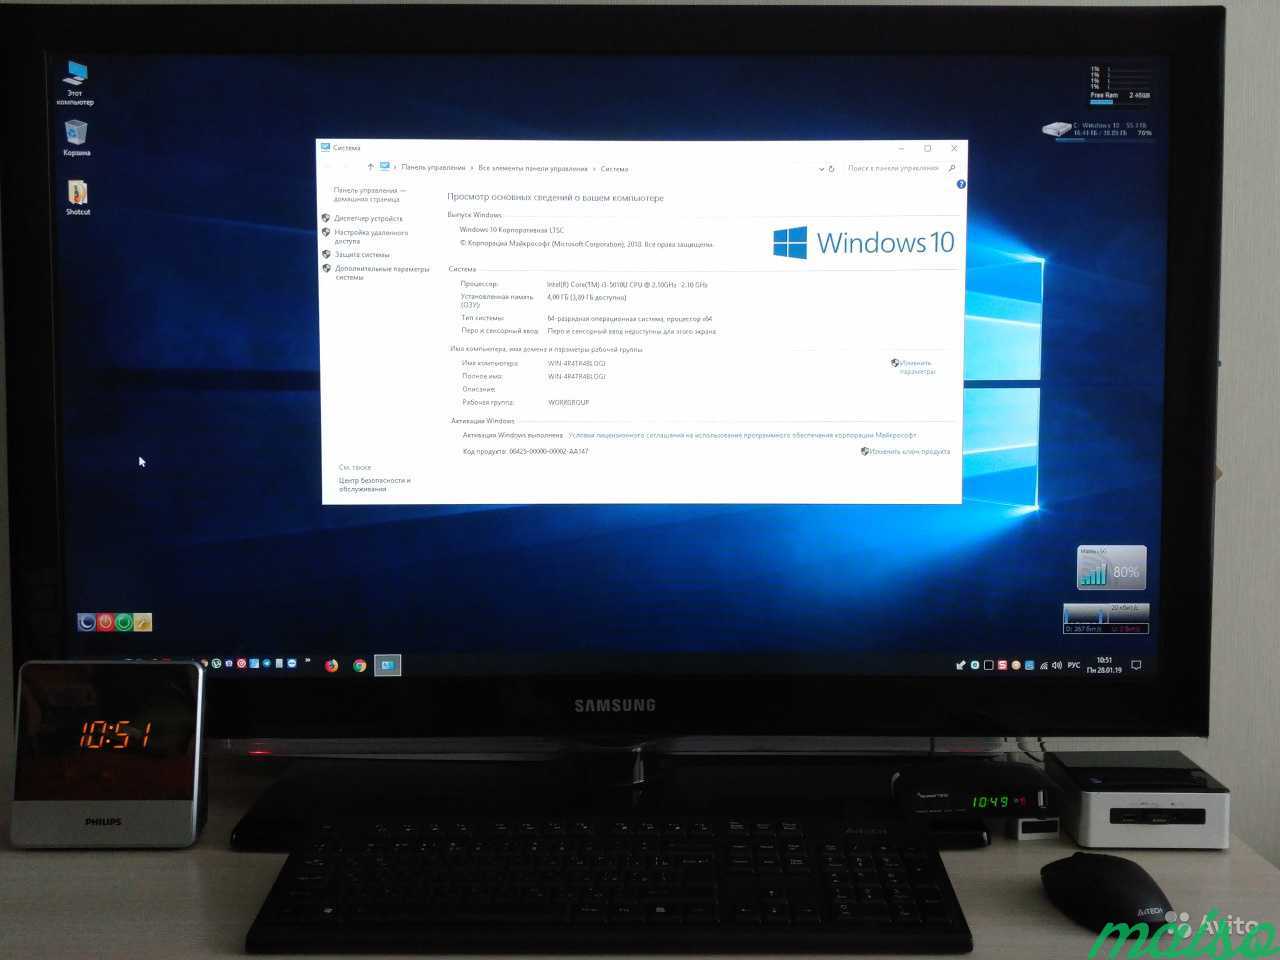Viewport: 1280px width, 960px height.
Task: Click the green restart gadget button
Action: click(124, 622)
